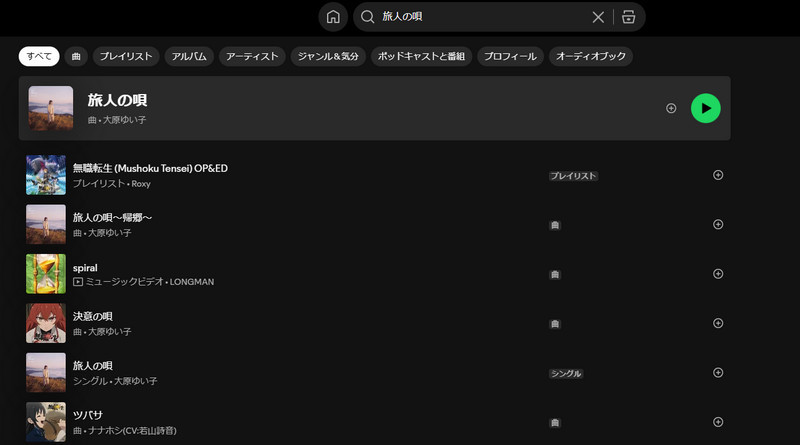
Task: Open 無職転生 (Mushoku Tensei) OP&ED playlist
Action: [x=150, y=168]
